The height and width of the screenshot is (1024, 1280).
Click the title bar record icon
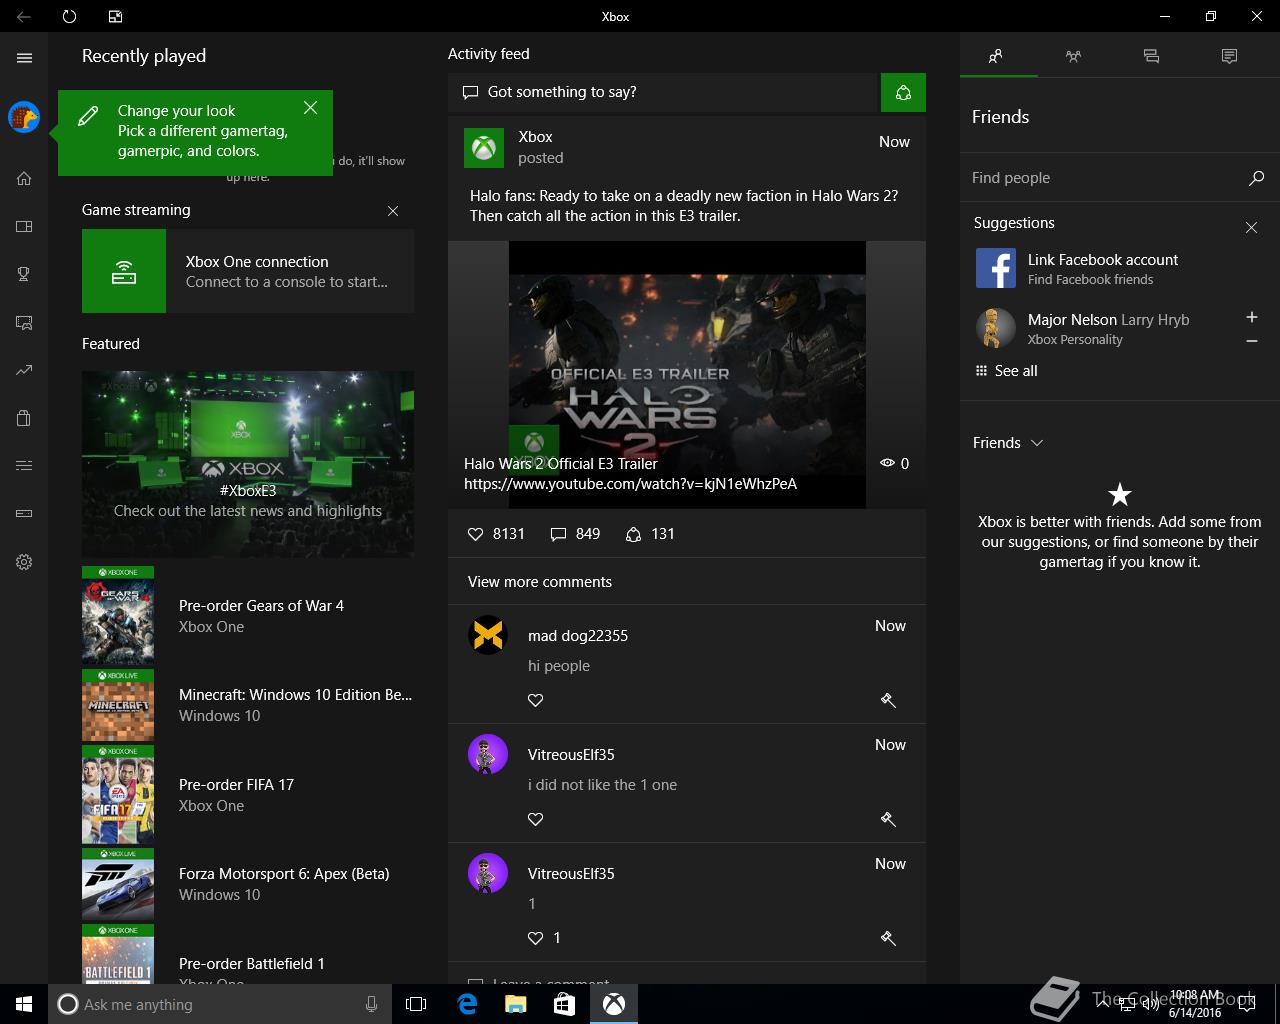coord(115,16)
